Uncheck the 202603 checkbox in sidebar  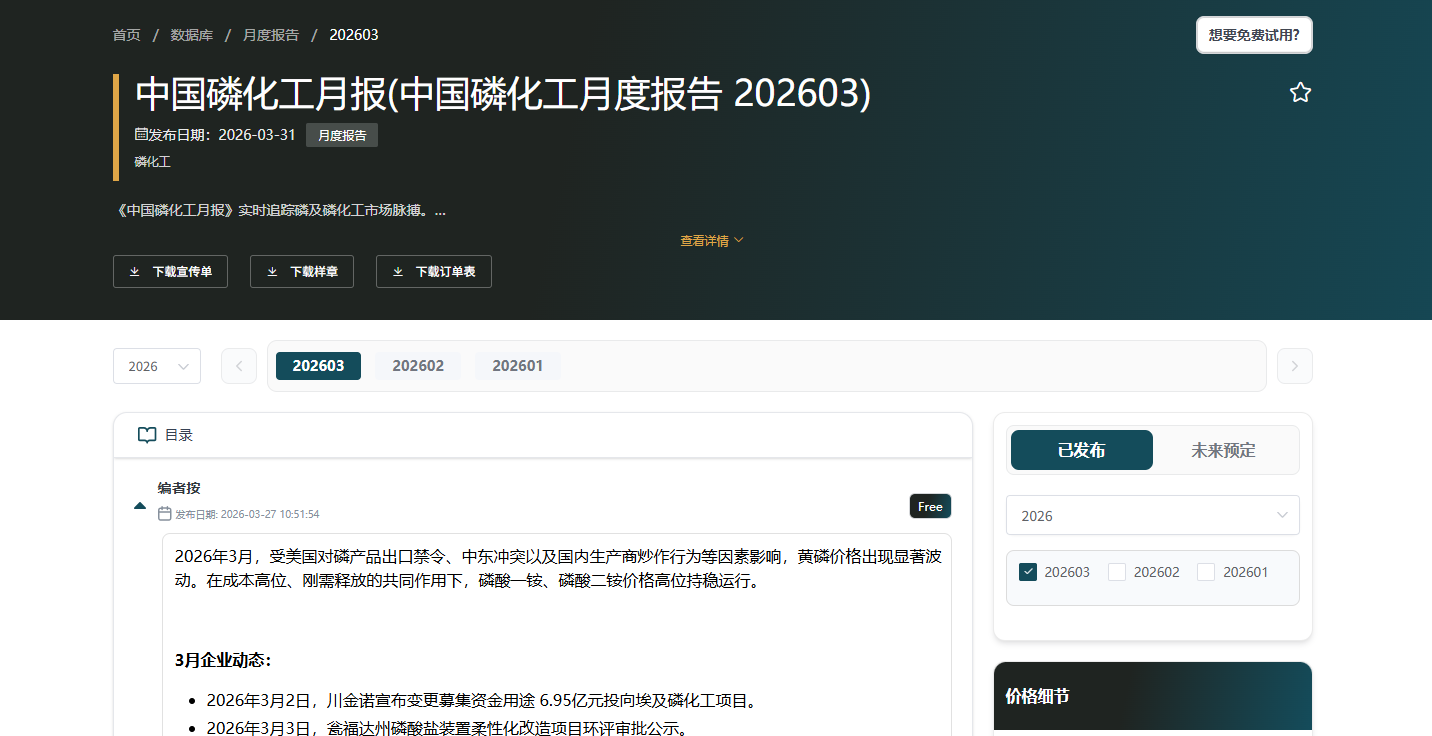click(1028, 571)
